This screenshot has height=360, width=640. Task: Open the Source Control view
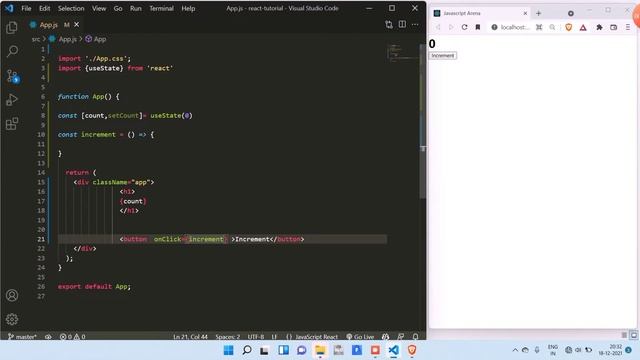click(x=13, y=76)
